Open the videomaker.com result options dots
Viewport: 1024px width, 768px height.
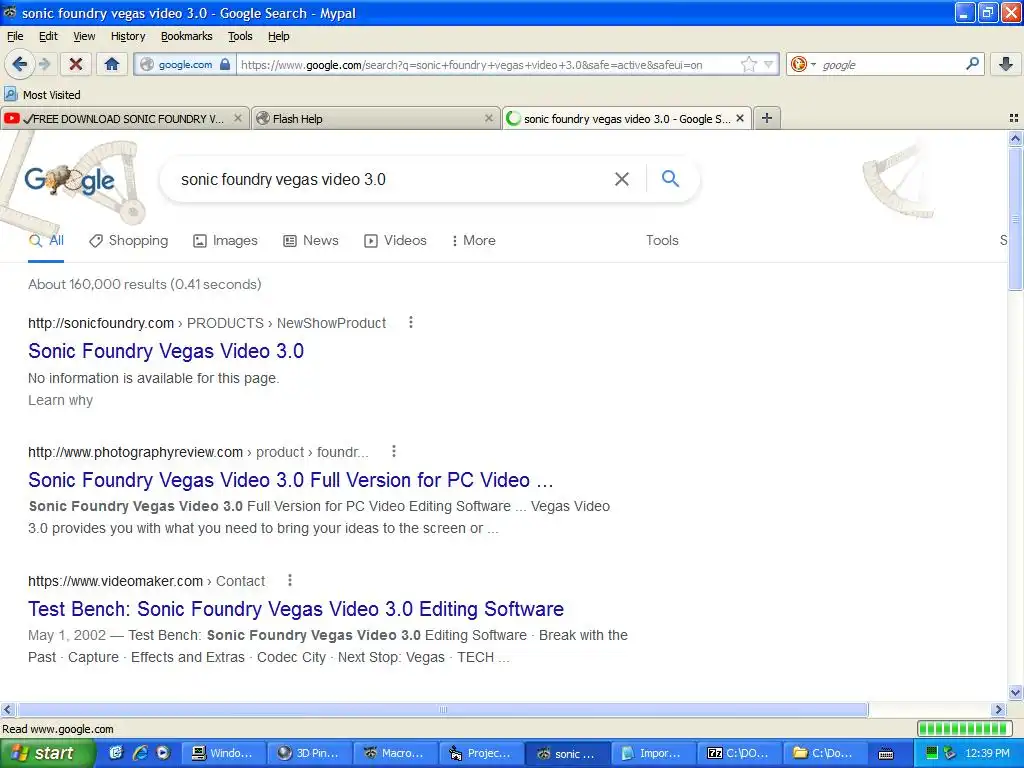pos(290,580)
